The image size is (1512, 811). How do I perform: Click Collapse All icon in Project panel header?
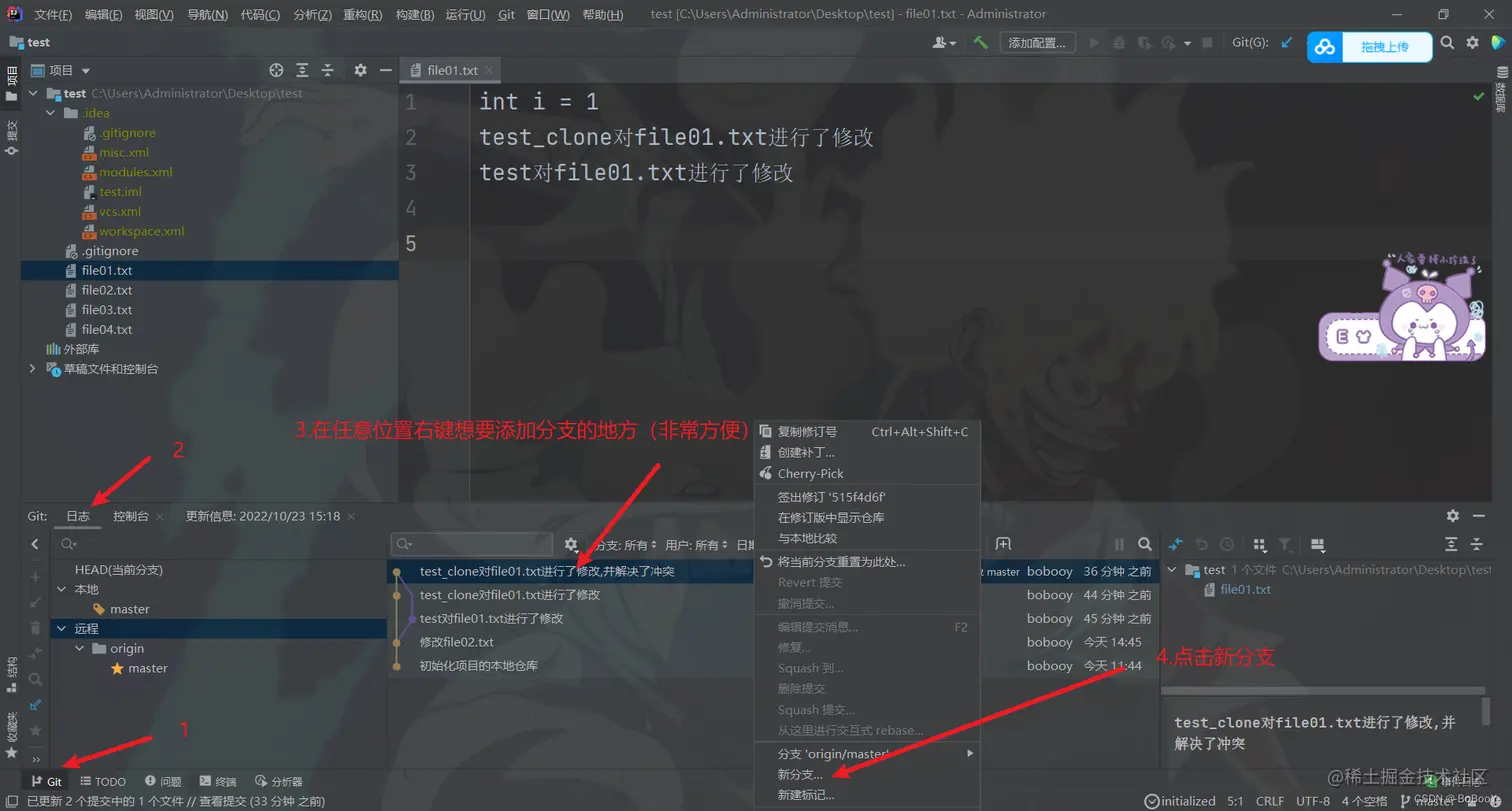(x=327, y=70)
